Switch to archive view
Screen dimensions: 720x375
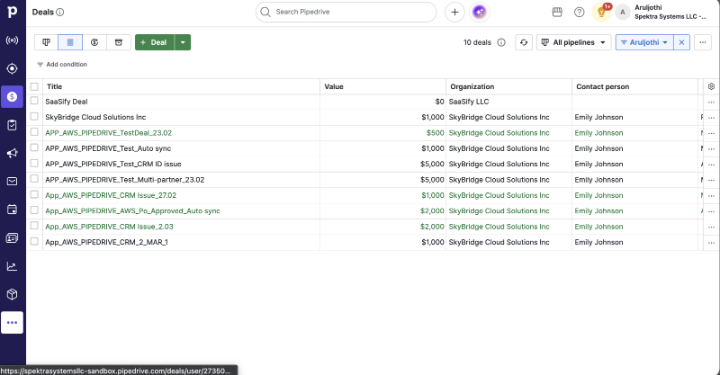coord(118,42)
